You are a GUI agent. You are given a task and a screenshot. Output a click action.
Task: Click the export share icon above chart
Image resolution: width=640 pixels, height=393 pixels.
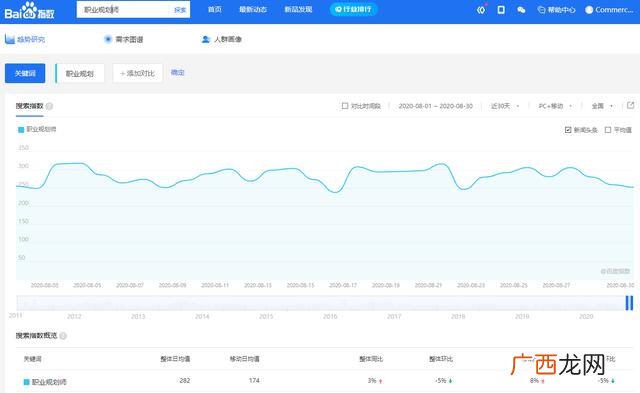[630, 105]
